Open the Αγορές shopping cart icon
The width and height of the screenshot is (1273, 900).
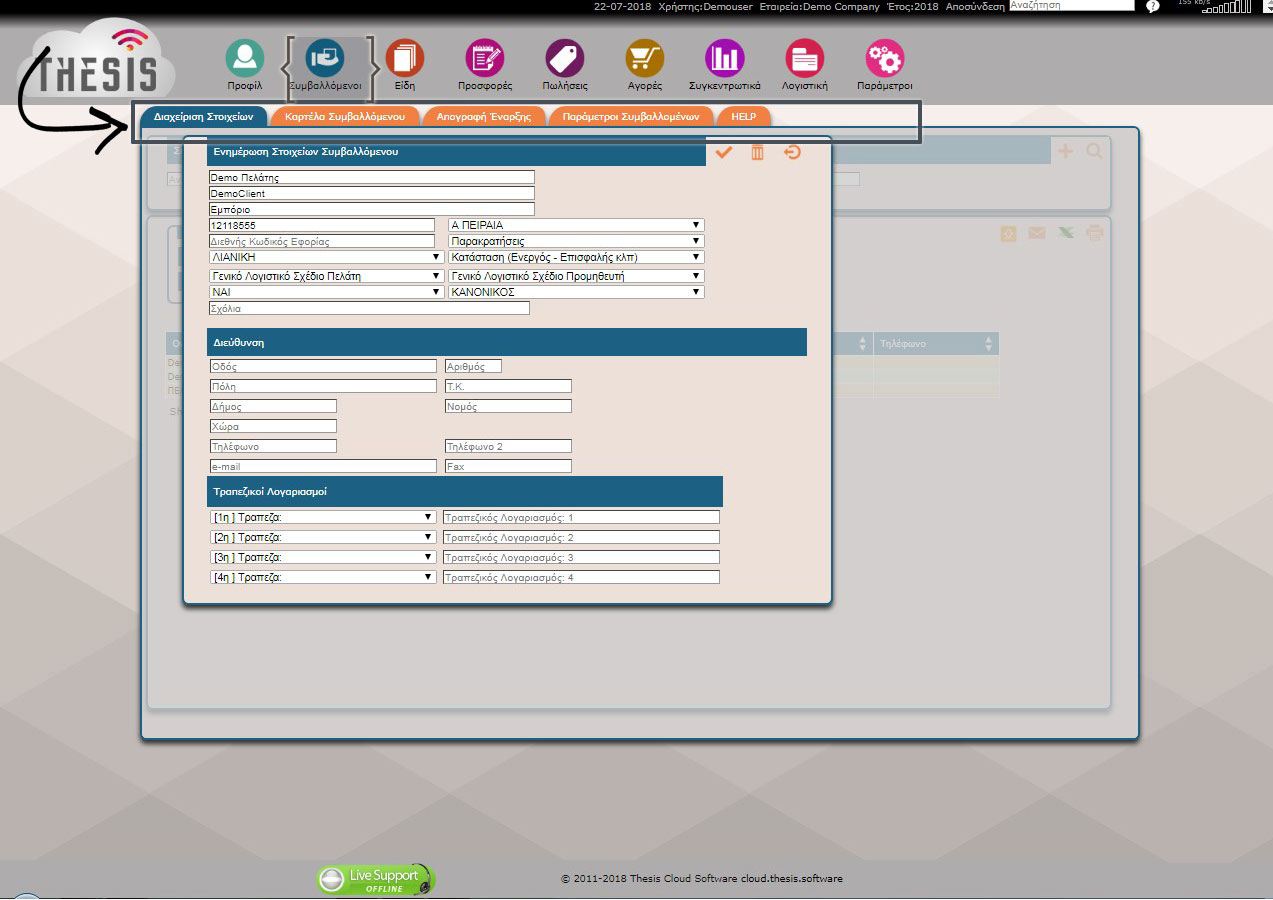645,59
